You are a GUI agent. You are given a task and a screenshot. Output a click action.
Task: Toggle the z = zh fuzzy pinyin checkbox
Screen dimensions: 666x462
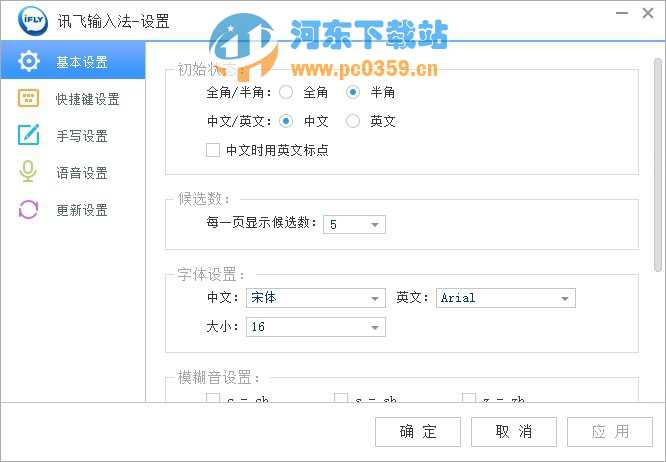[x=469, y=397]
